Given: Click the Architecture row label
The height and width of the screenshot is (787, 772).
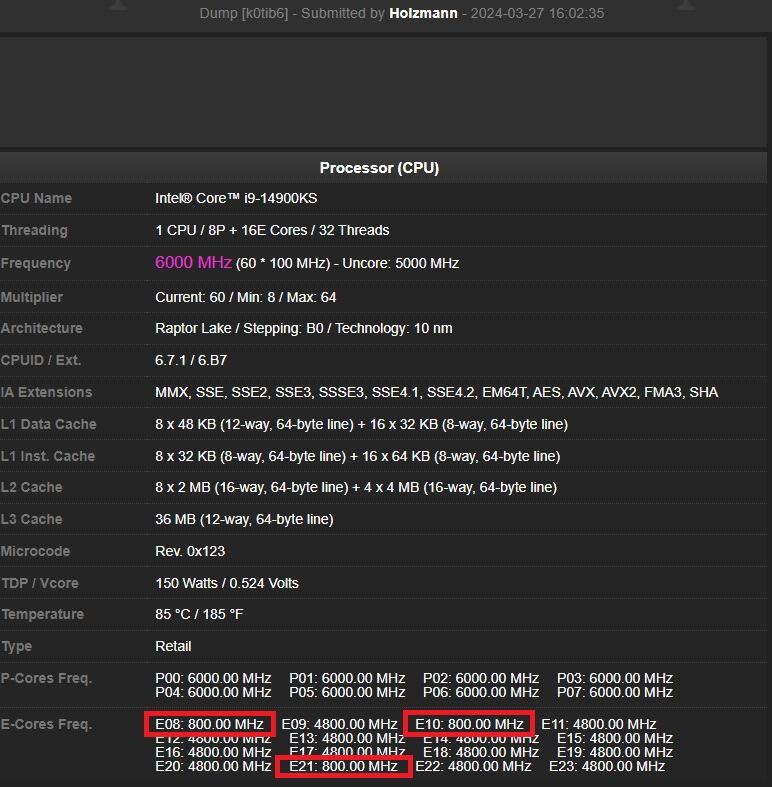Looking at the screenshot, I should [42, 328].
